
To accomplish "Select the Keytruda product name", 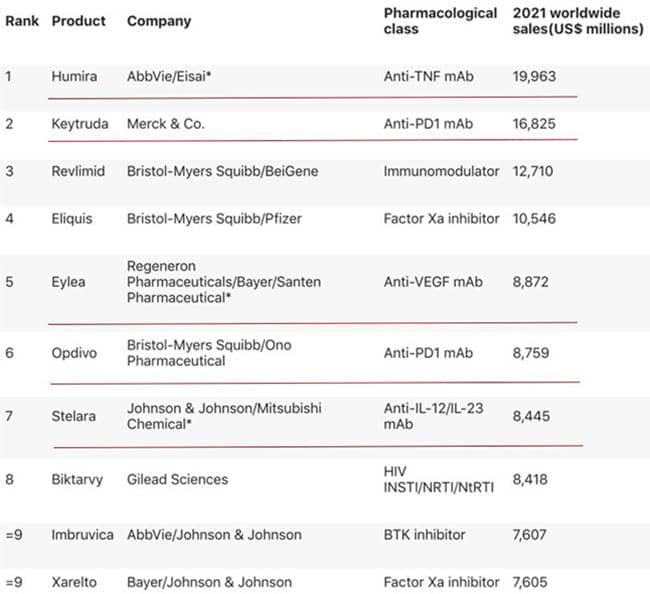I will [80, 124].
